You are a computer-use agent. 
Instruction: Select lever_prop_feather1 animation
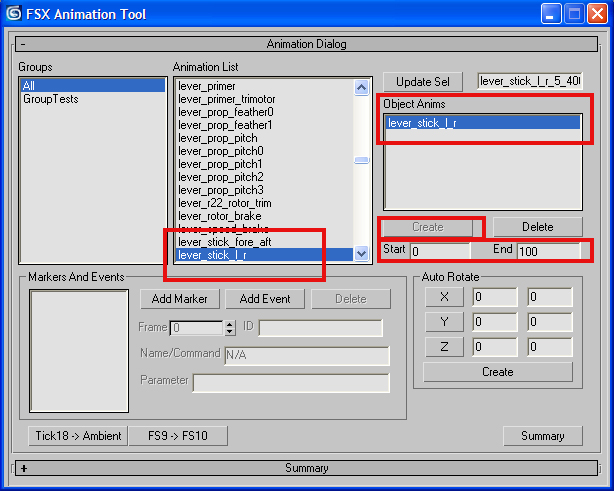[264, 125]
